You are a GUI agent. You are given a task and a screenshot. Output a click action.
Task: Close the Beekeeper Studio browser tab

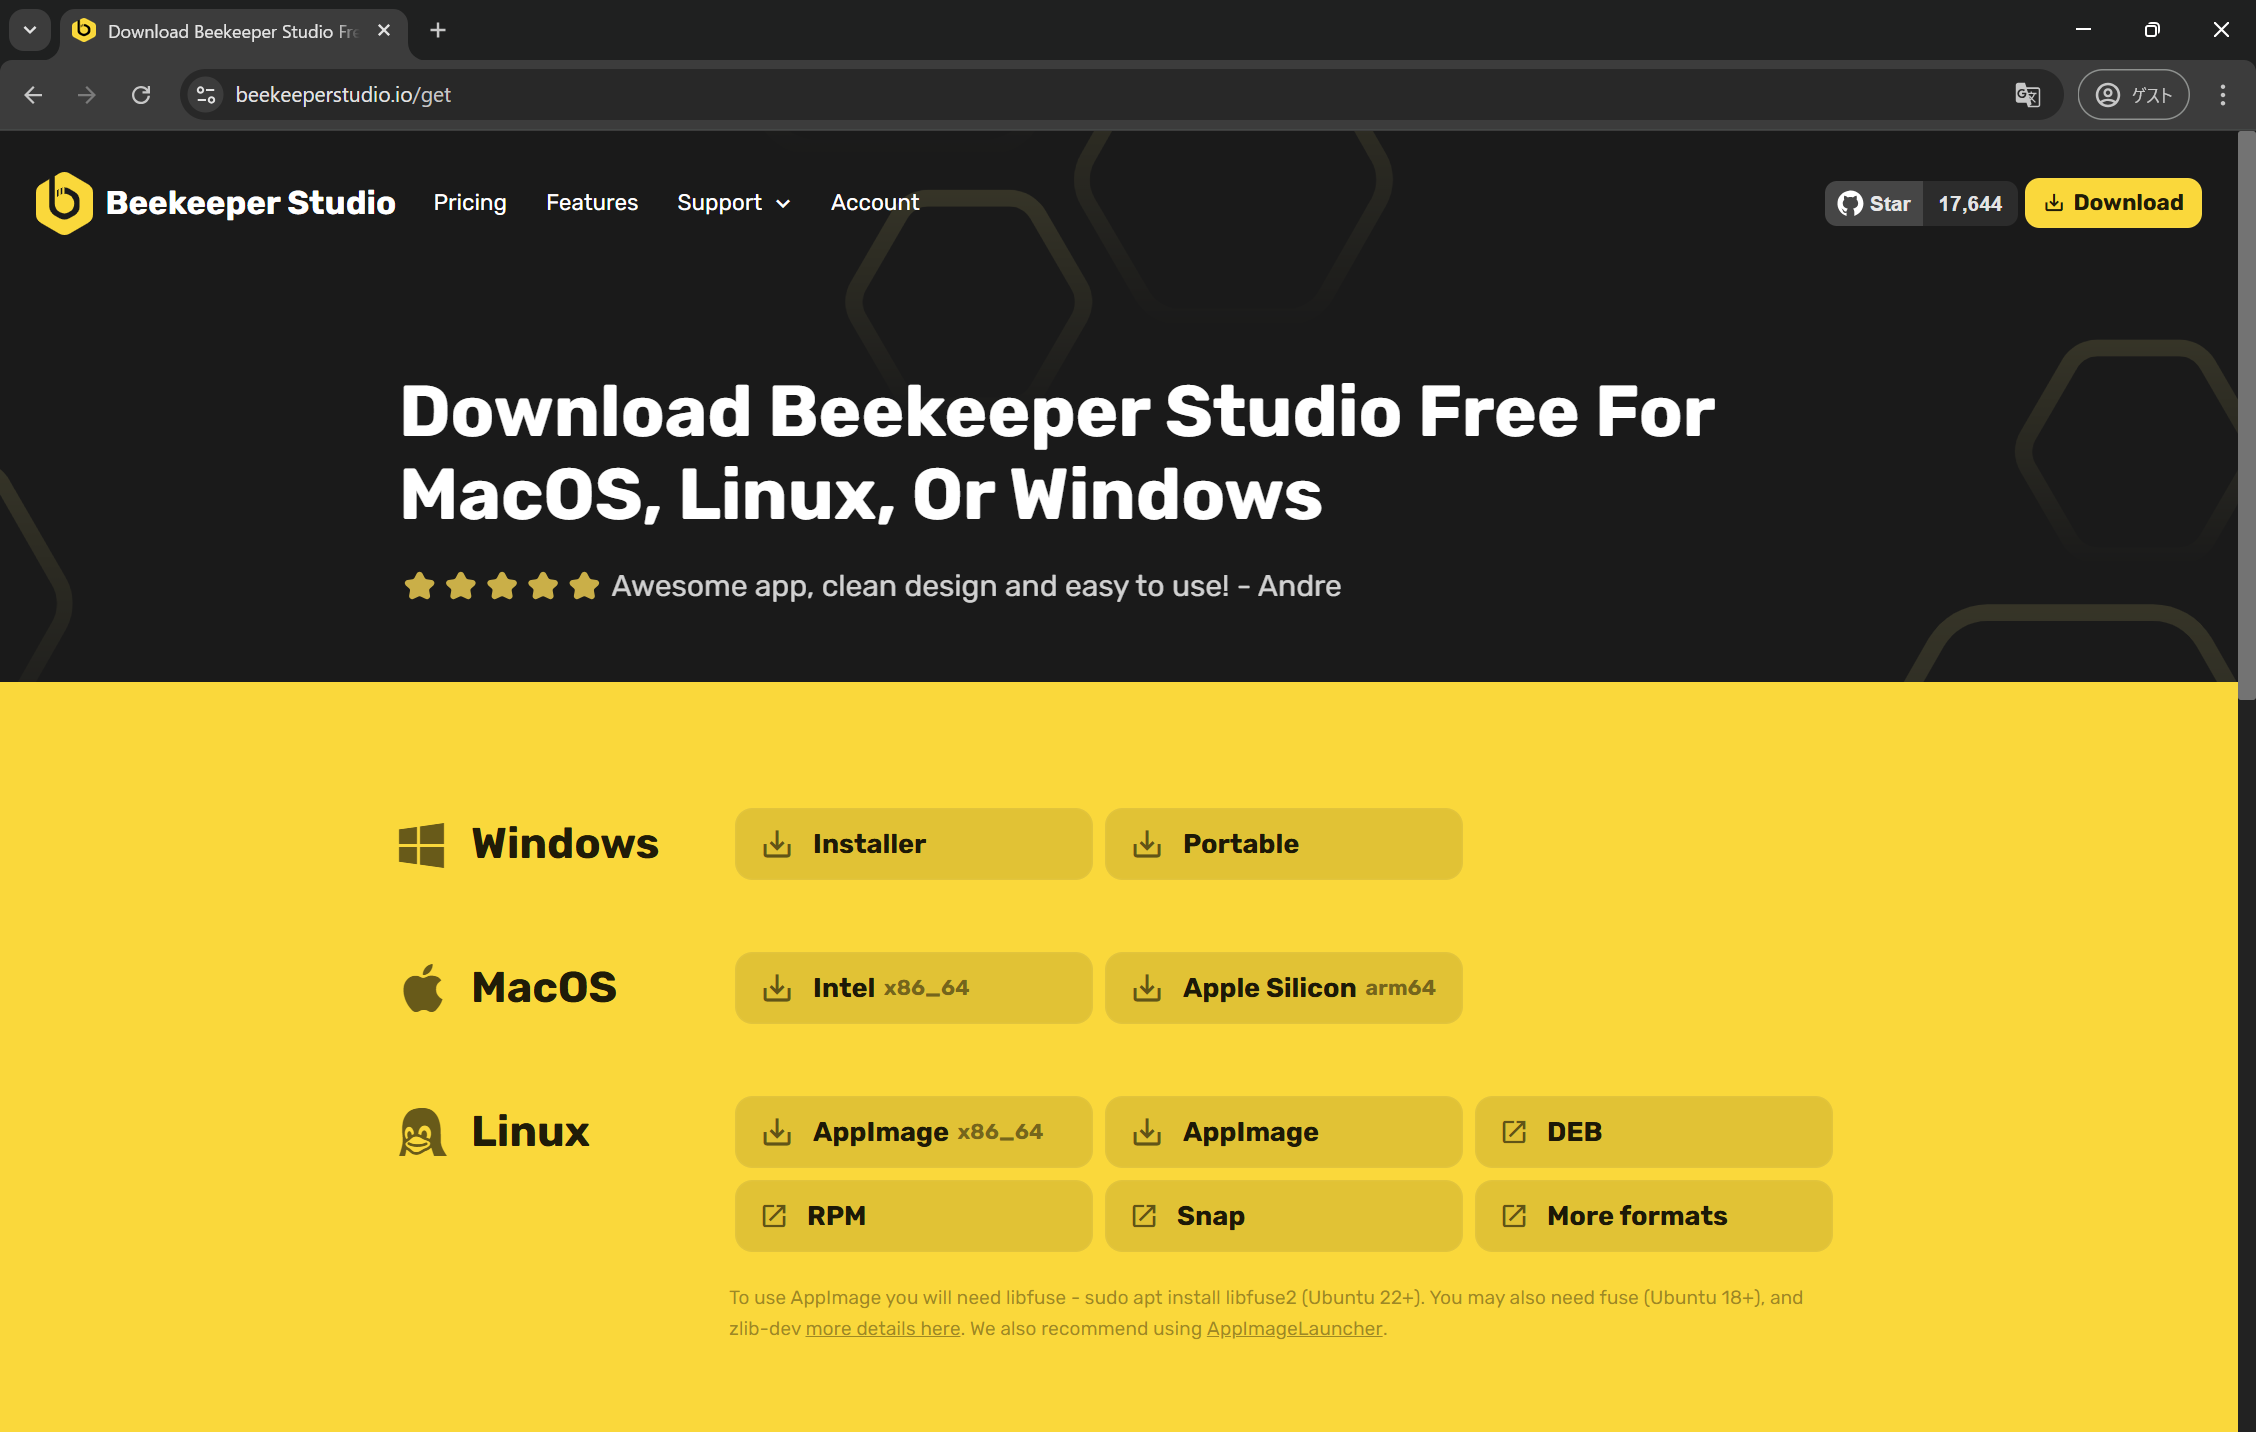(384, 31)
